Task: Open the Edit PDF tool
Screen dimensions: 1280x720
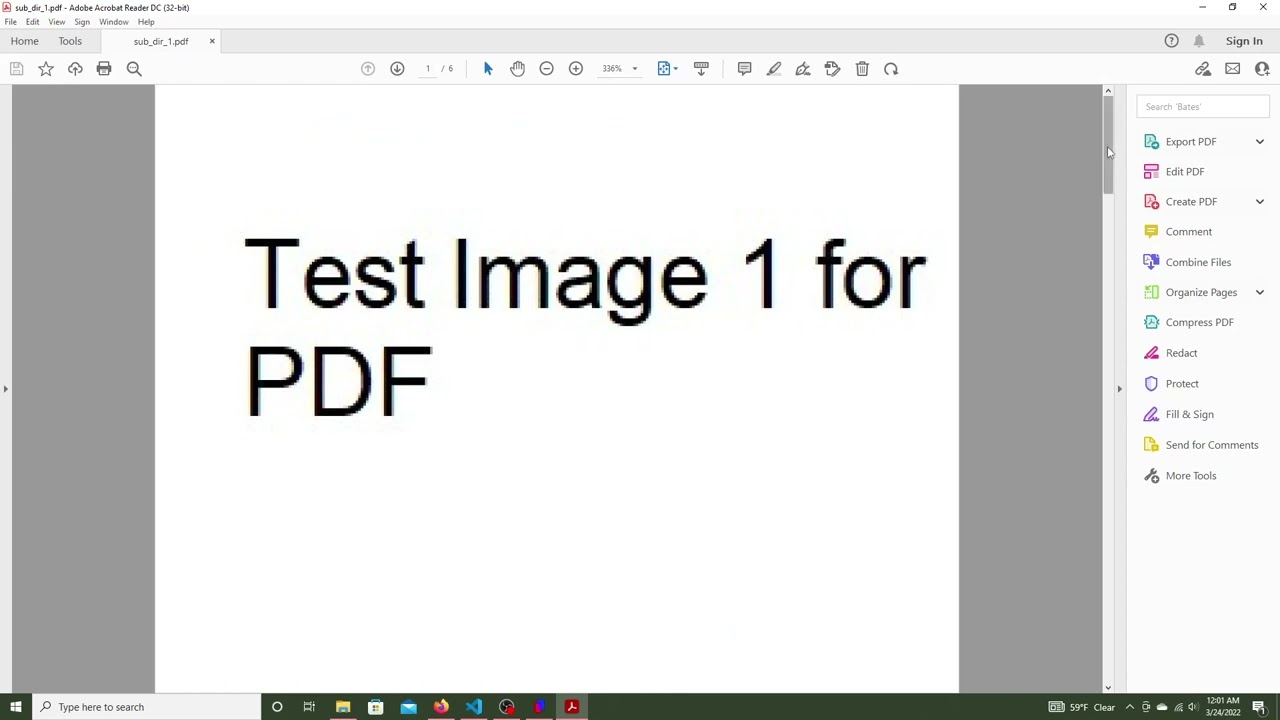Action: click(1185, 172)
